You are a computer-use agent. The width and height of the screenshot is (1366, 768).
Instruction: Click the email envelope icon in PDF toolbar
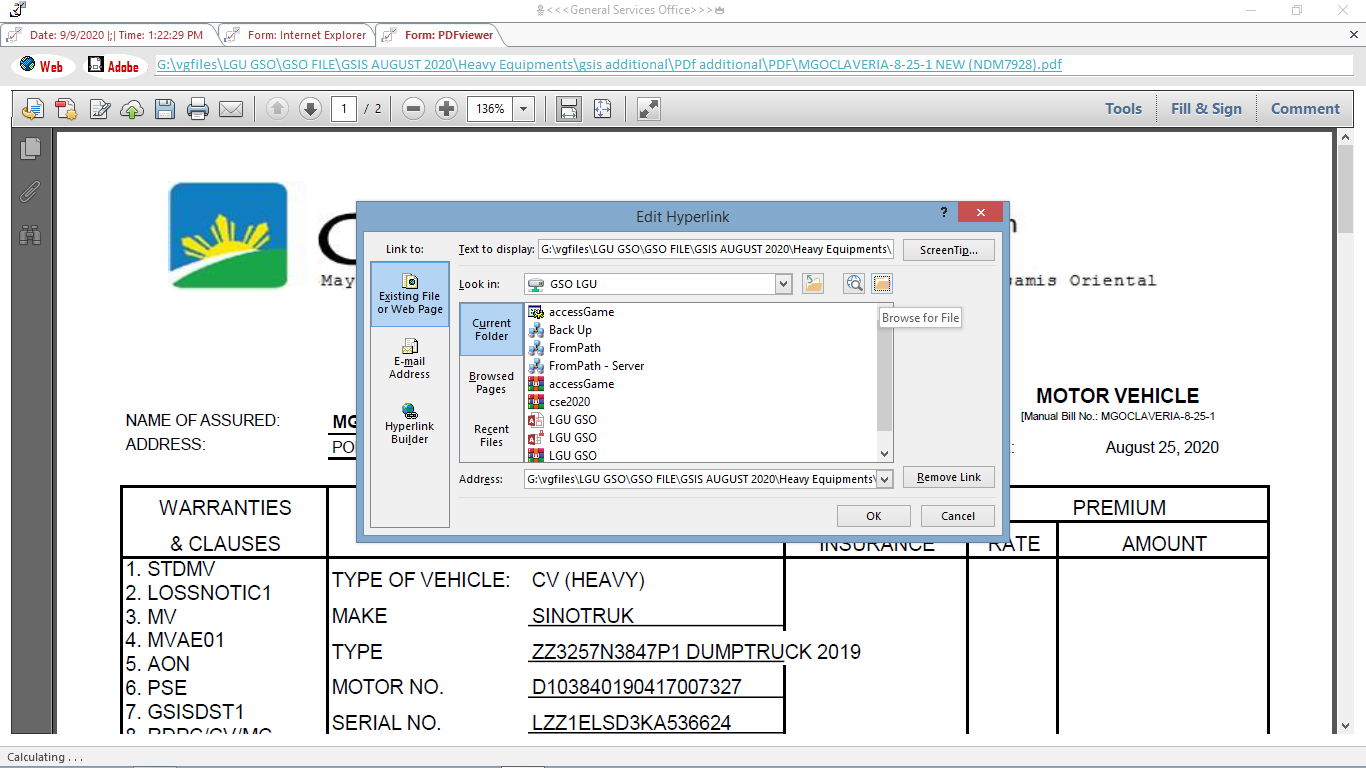(231, 109)
